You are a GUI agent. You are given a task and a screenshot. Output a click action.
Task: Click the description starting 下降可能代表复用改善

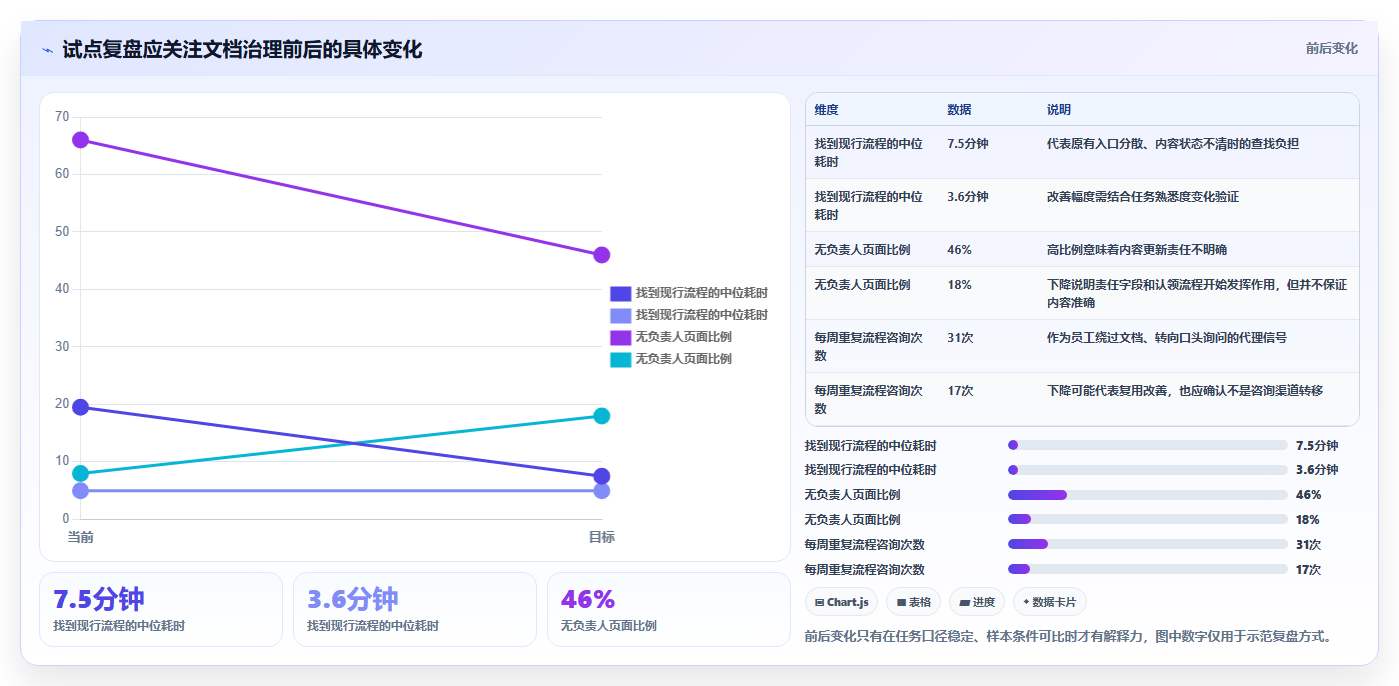click(x=1184, y=391)
